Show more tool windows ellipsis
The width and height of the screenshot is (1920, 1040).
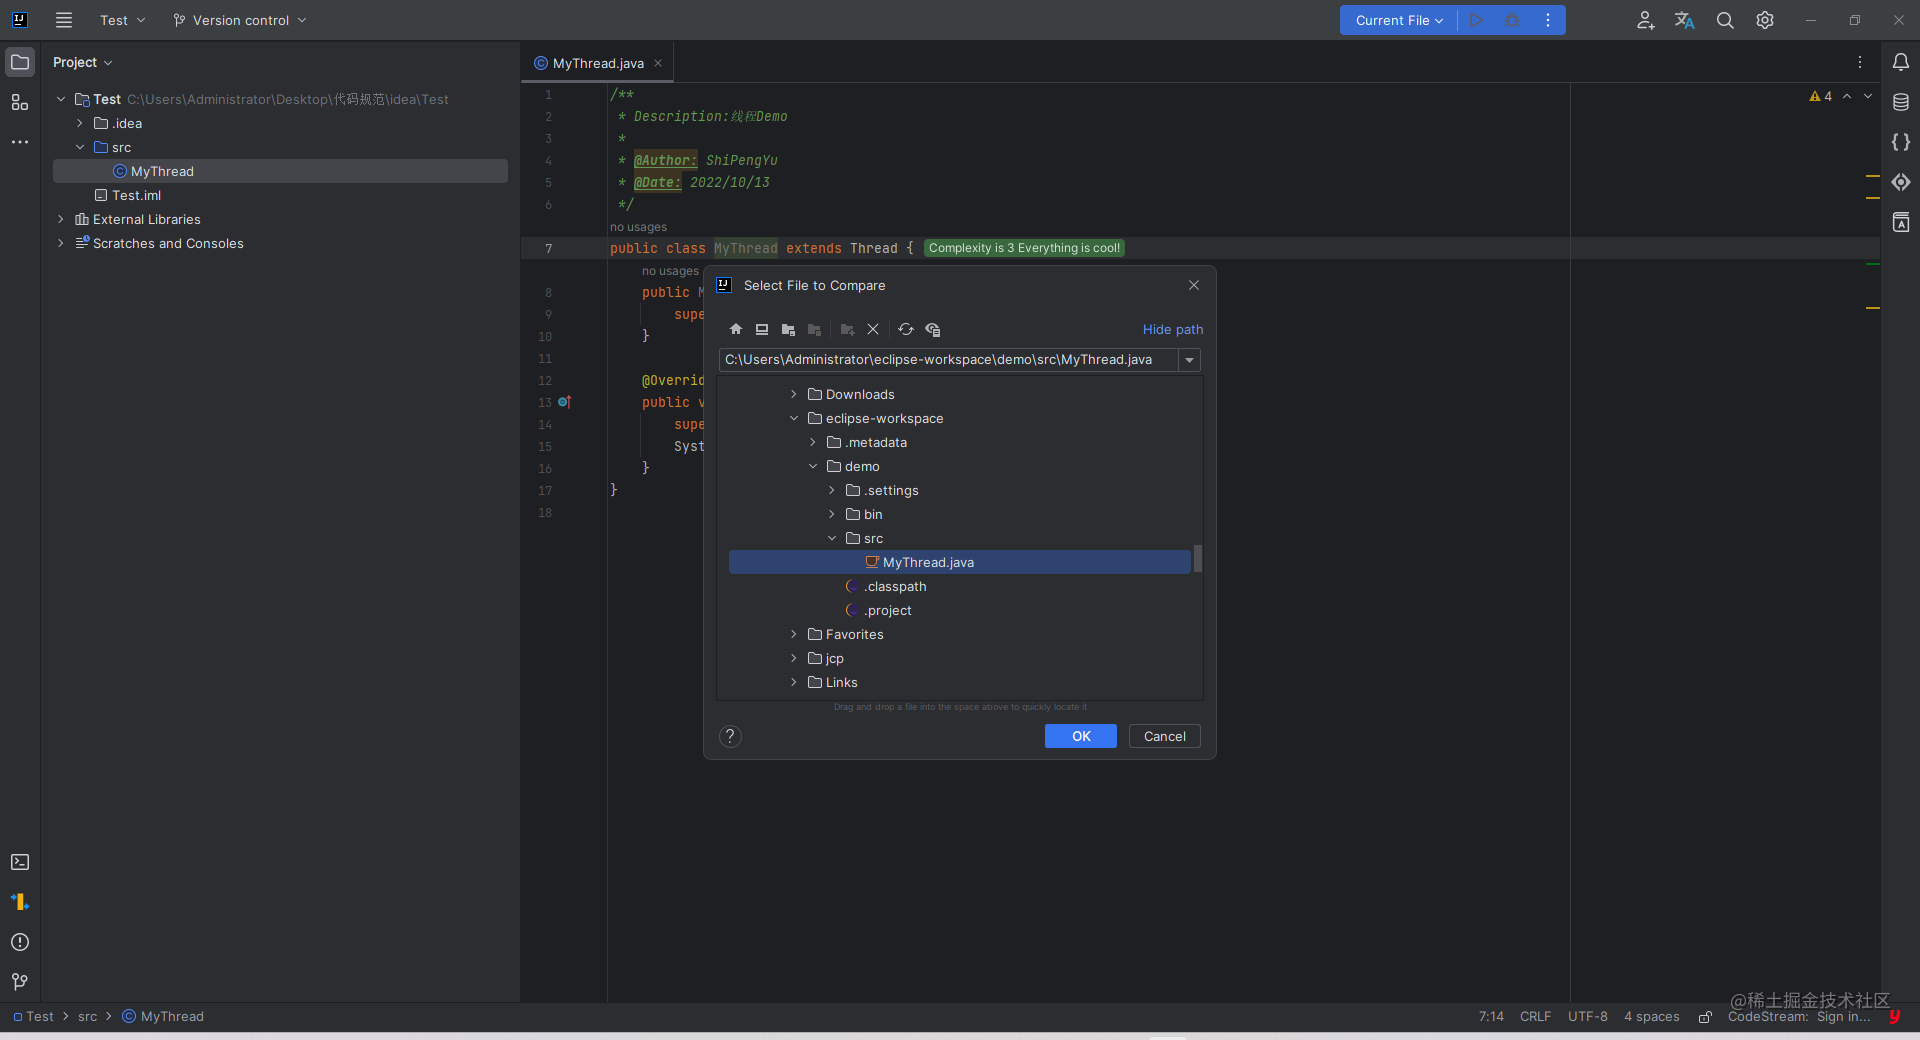(20, 142)
